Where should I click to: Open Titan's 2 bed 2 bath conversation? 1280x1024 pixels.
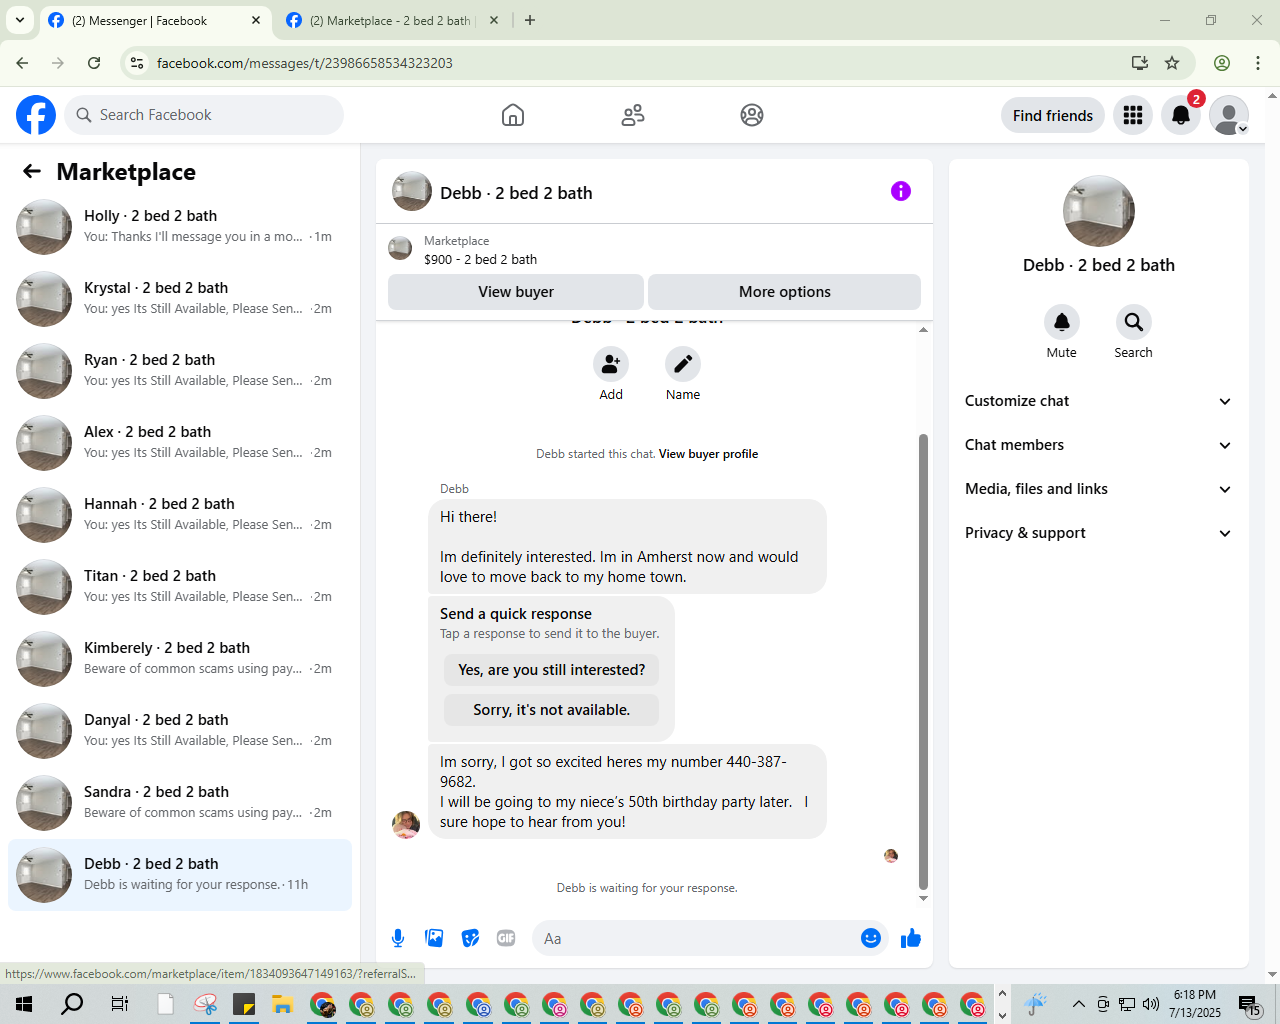[180, 586]
